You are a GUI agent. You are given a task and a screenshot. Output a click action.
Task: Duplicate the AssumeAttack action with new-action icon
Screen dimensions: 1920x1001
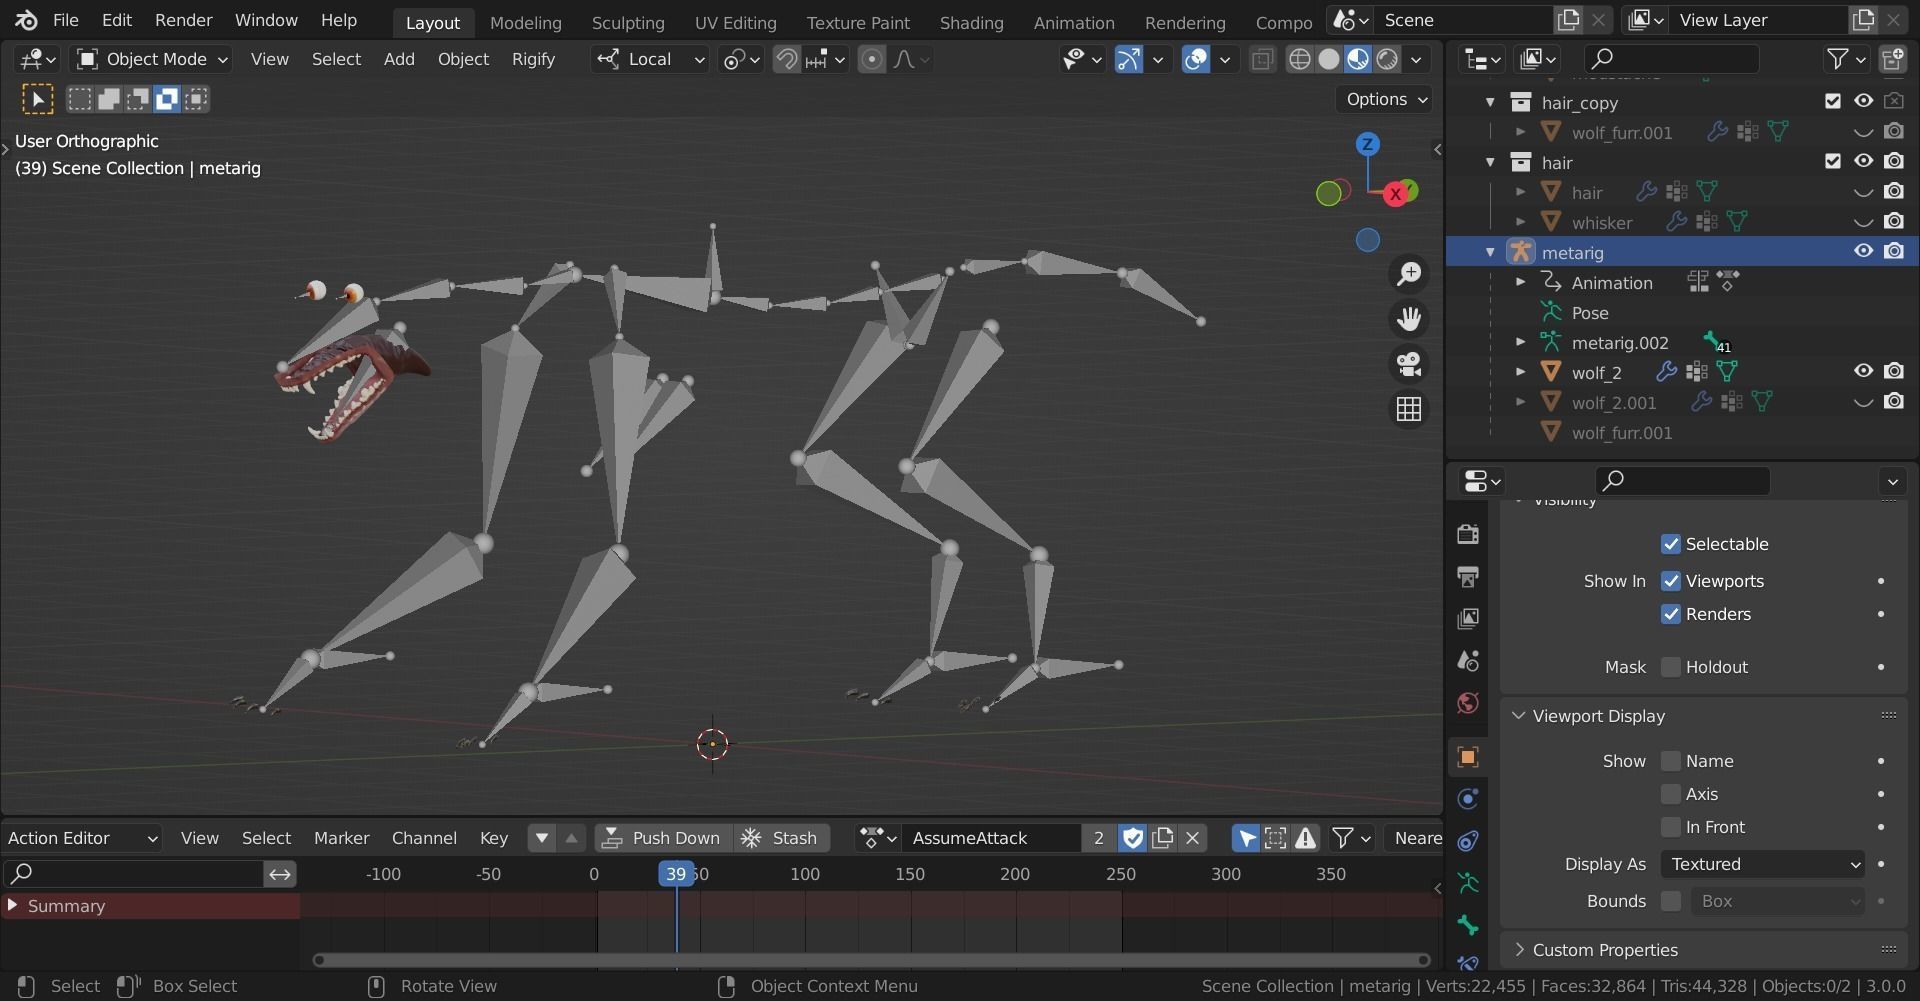(x=1163, y=838)
